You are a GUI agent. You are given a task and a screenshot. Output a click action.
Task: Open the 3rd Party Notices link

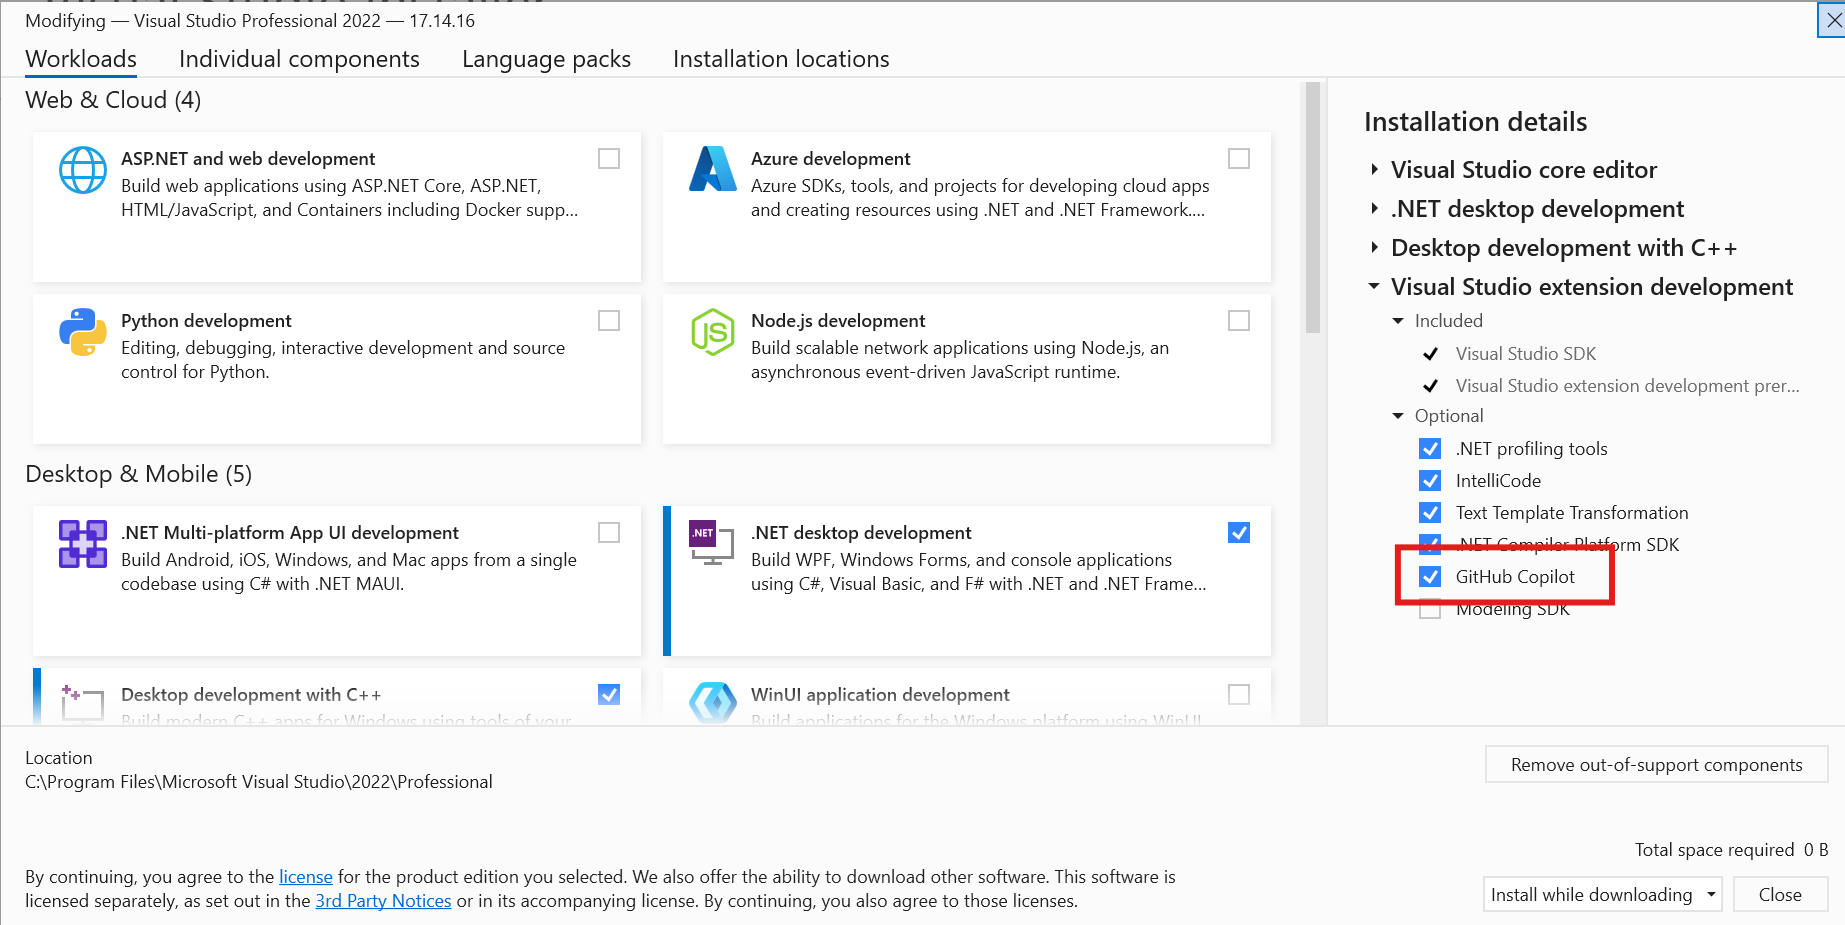[383, 901]
